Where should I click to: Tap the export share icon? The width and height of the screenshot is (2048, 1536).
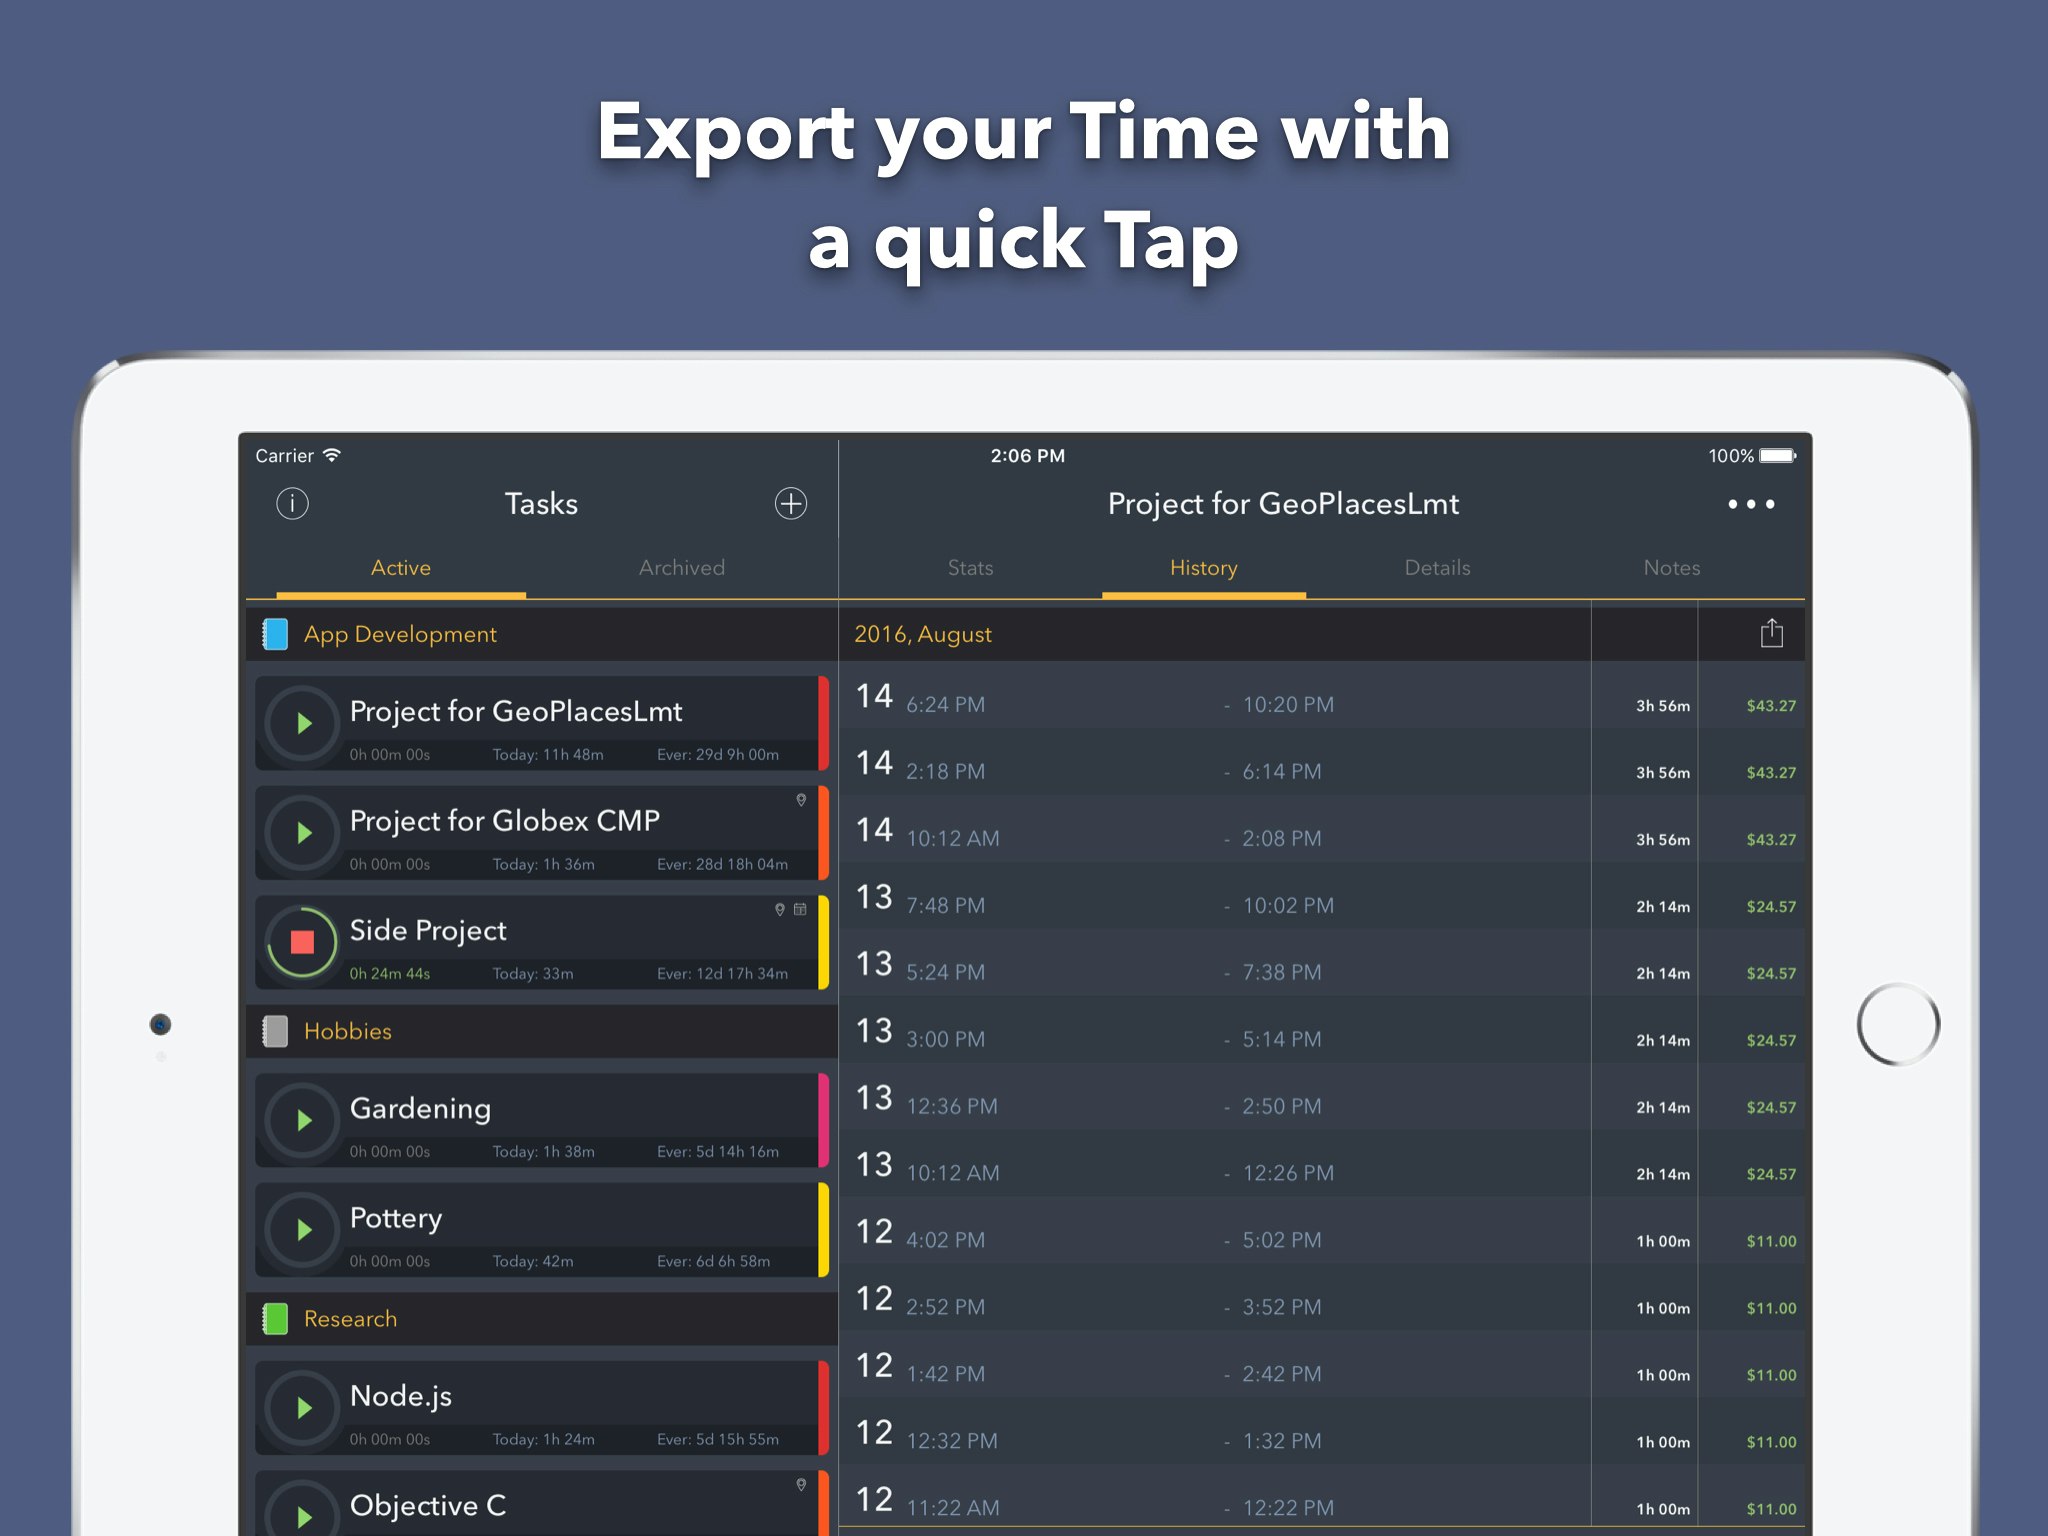[x=1771, y=633]
